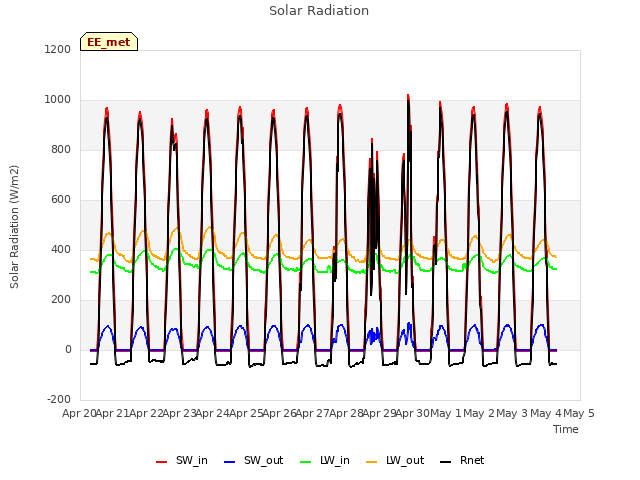Click the 1200 y-axis tick label
This screenshot has width=640, height=480.
click(58, 49)
